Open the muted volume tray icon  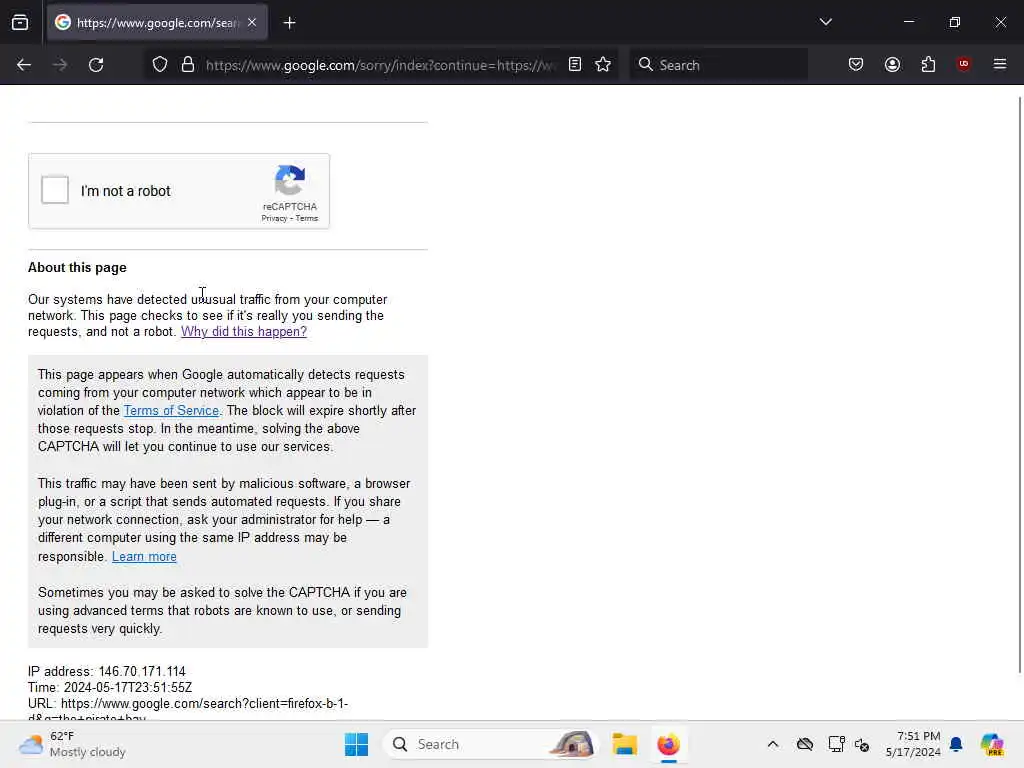(862, 744)
